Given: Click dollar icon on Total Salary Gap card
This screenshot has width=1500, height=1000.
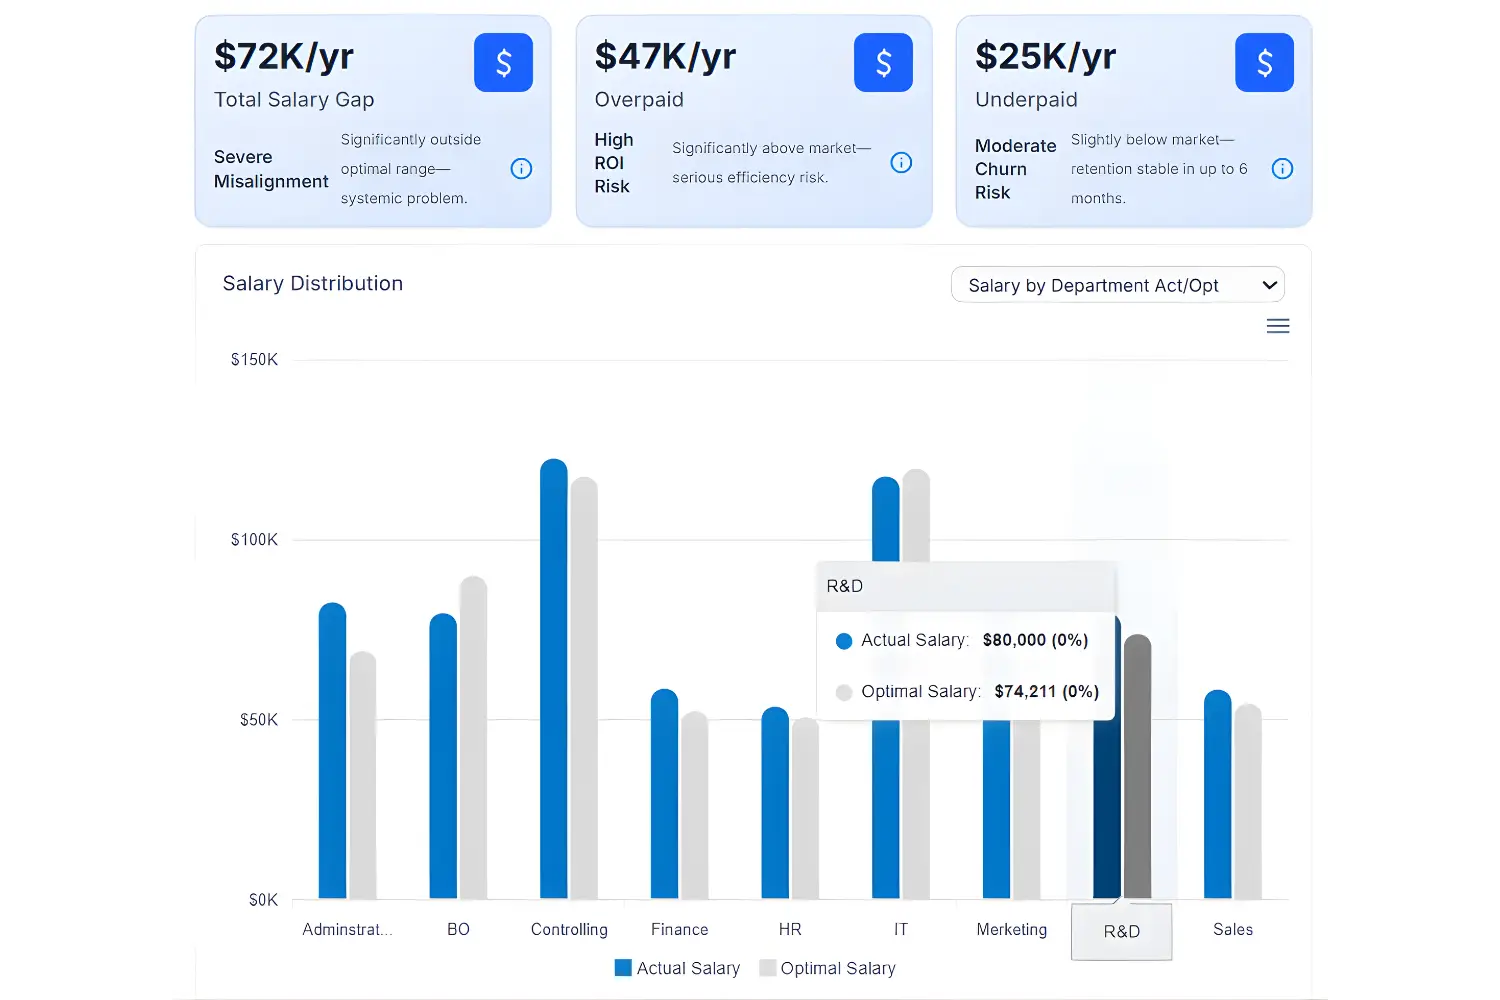Looking at the screenshot, I should click(x=503, y=63).
